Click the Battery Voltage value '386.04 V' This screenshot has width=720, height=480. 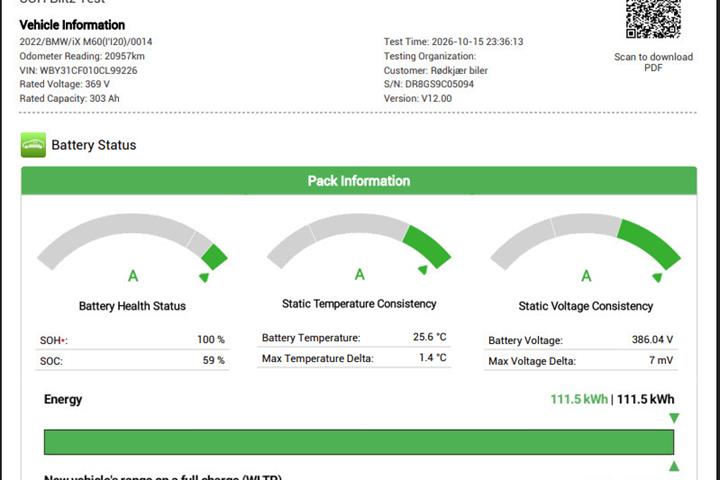[x=652, y=339]
